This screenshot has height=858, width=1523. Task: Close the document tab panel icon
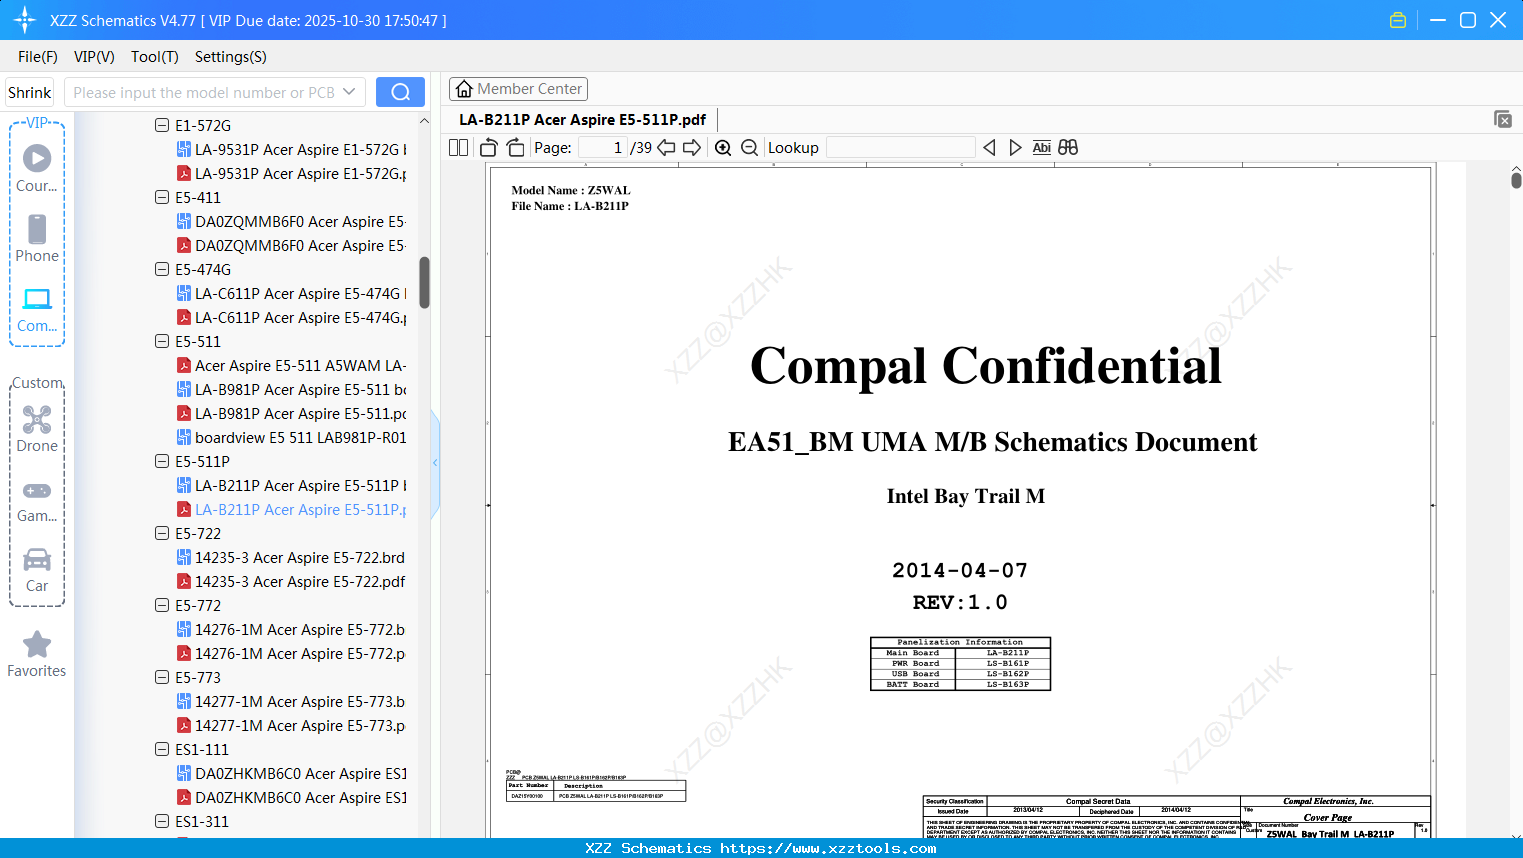coord(1503,119)
